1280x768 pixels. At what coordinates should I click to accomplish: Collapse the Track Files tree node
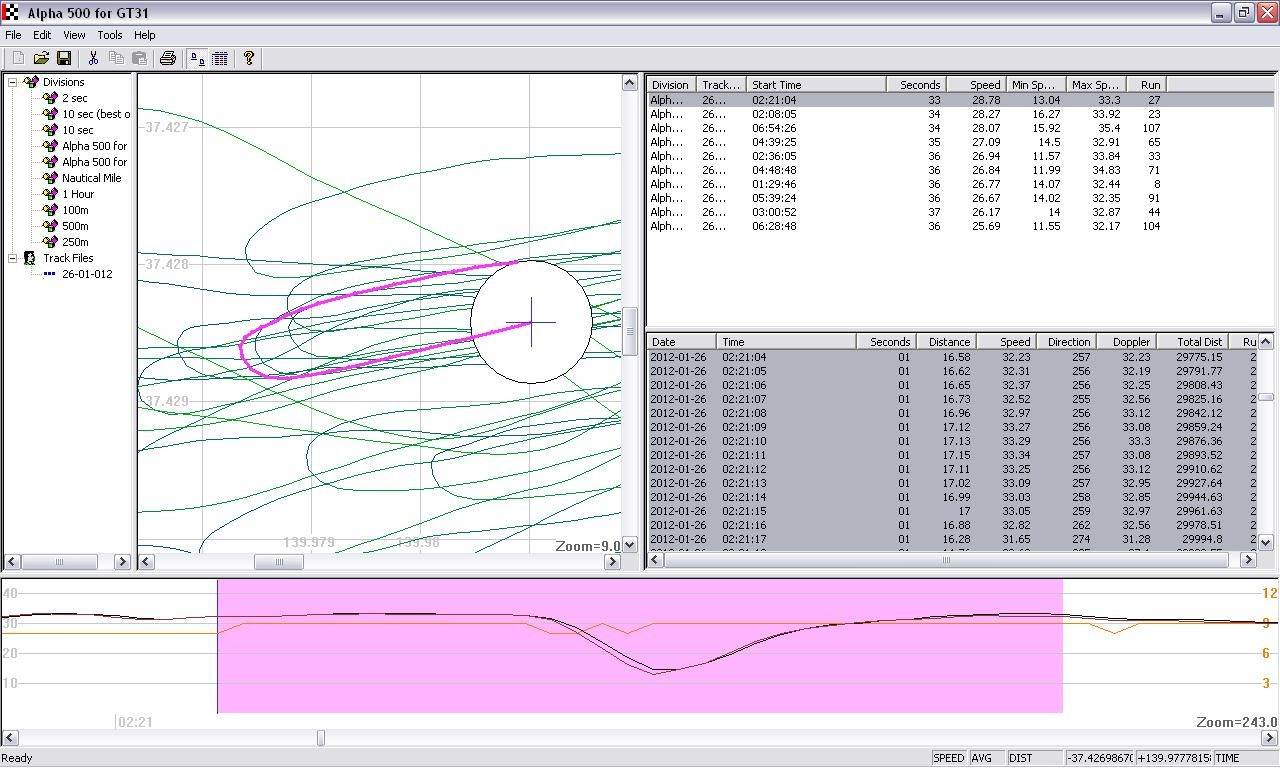pyautogui.click(x=13, y=258)
